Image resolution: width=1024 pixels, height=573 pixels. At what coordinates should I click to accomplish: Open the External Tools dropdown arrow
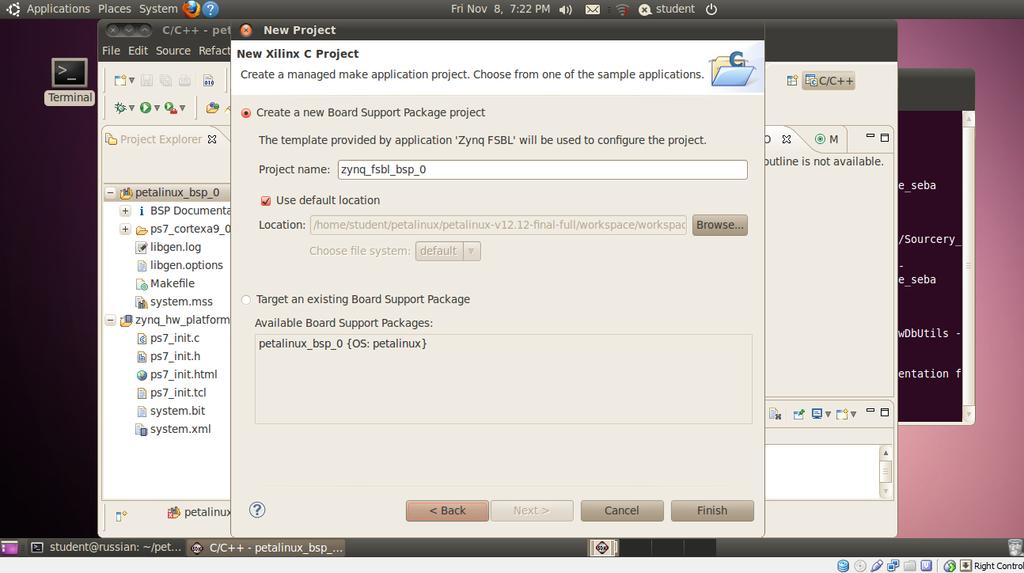point(182,108)
